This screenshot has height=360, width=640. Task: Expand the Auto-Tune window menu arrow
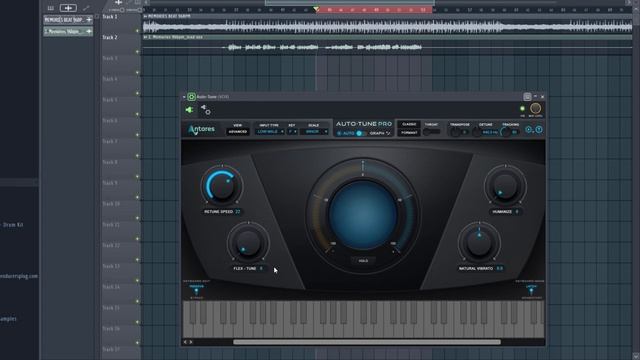(x=184, y=97)
